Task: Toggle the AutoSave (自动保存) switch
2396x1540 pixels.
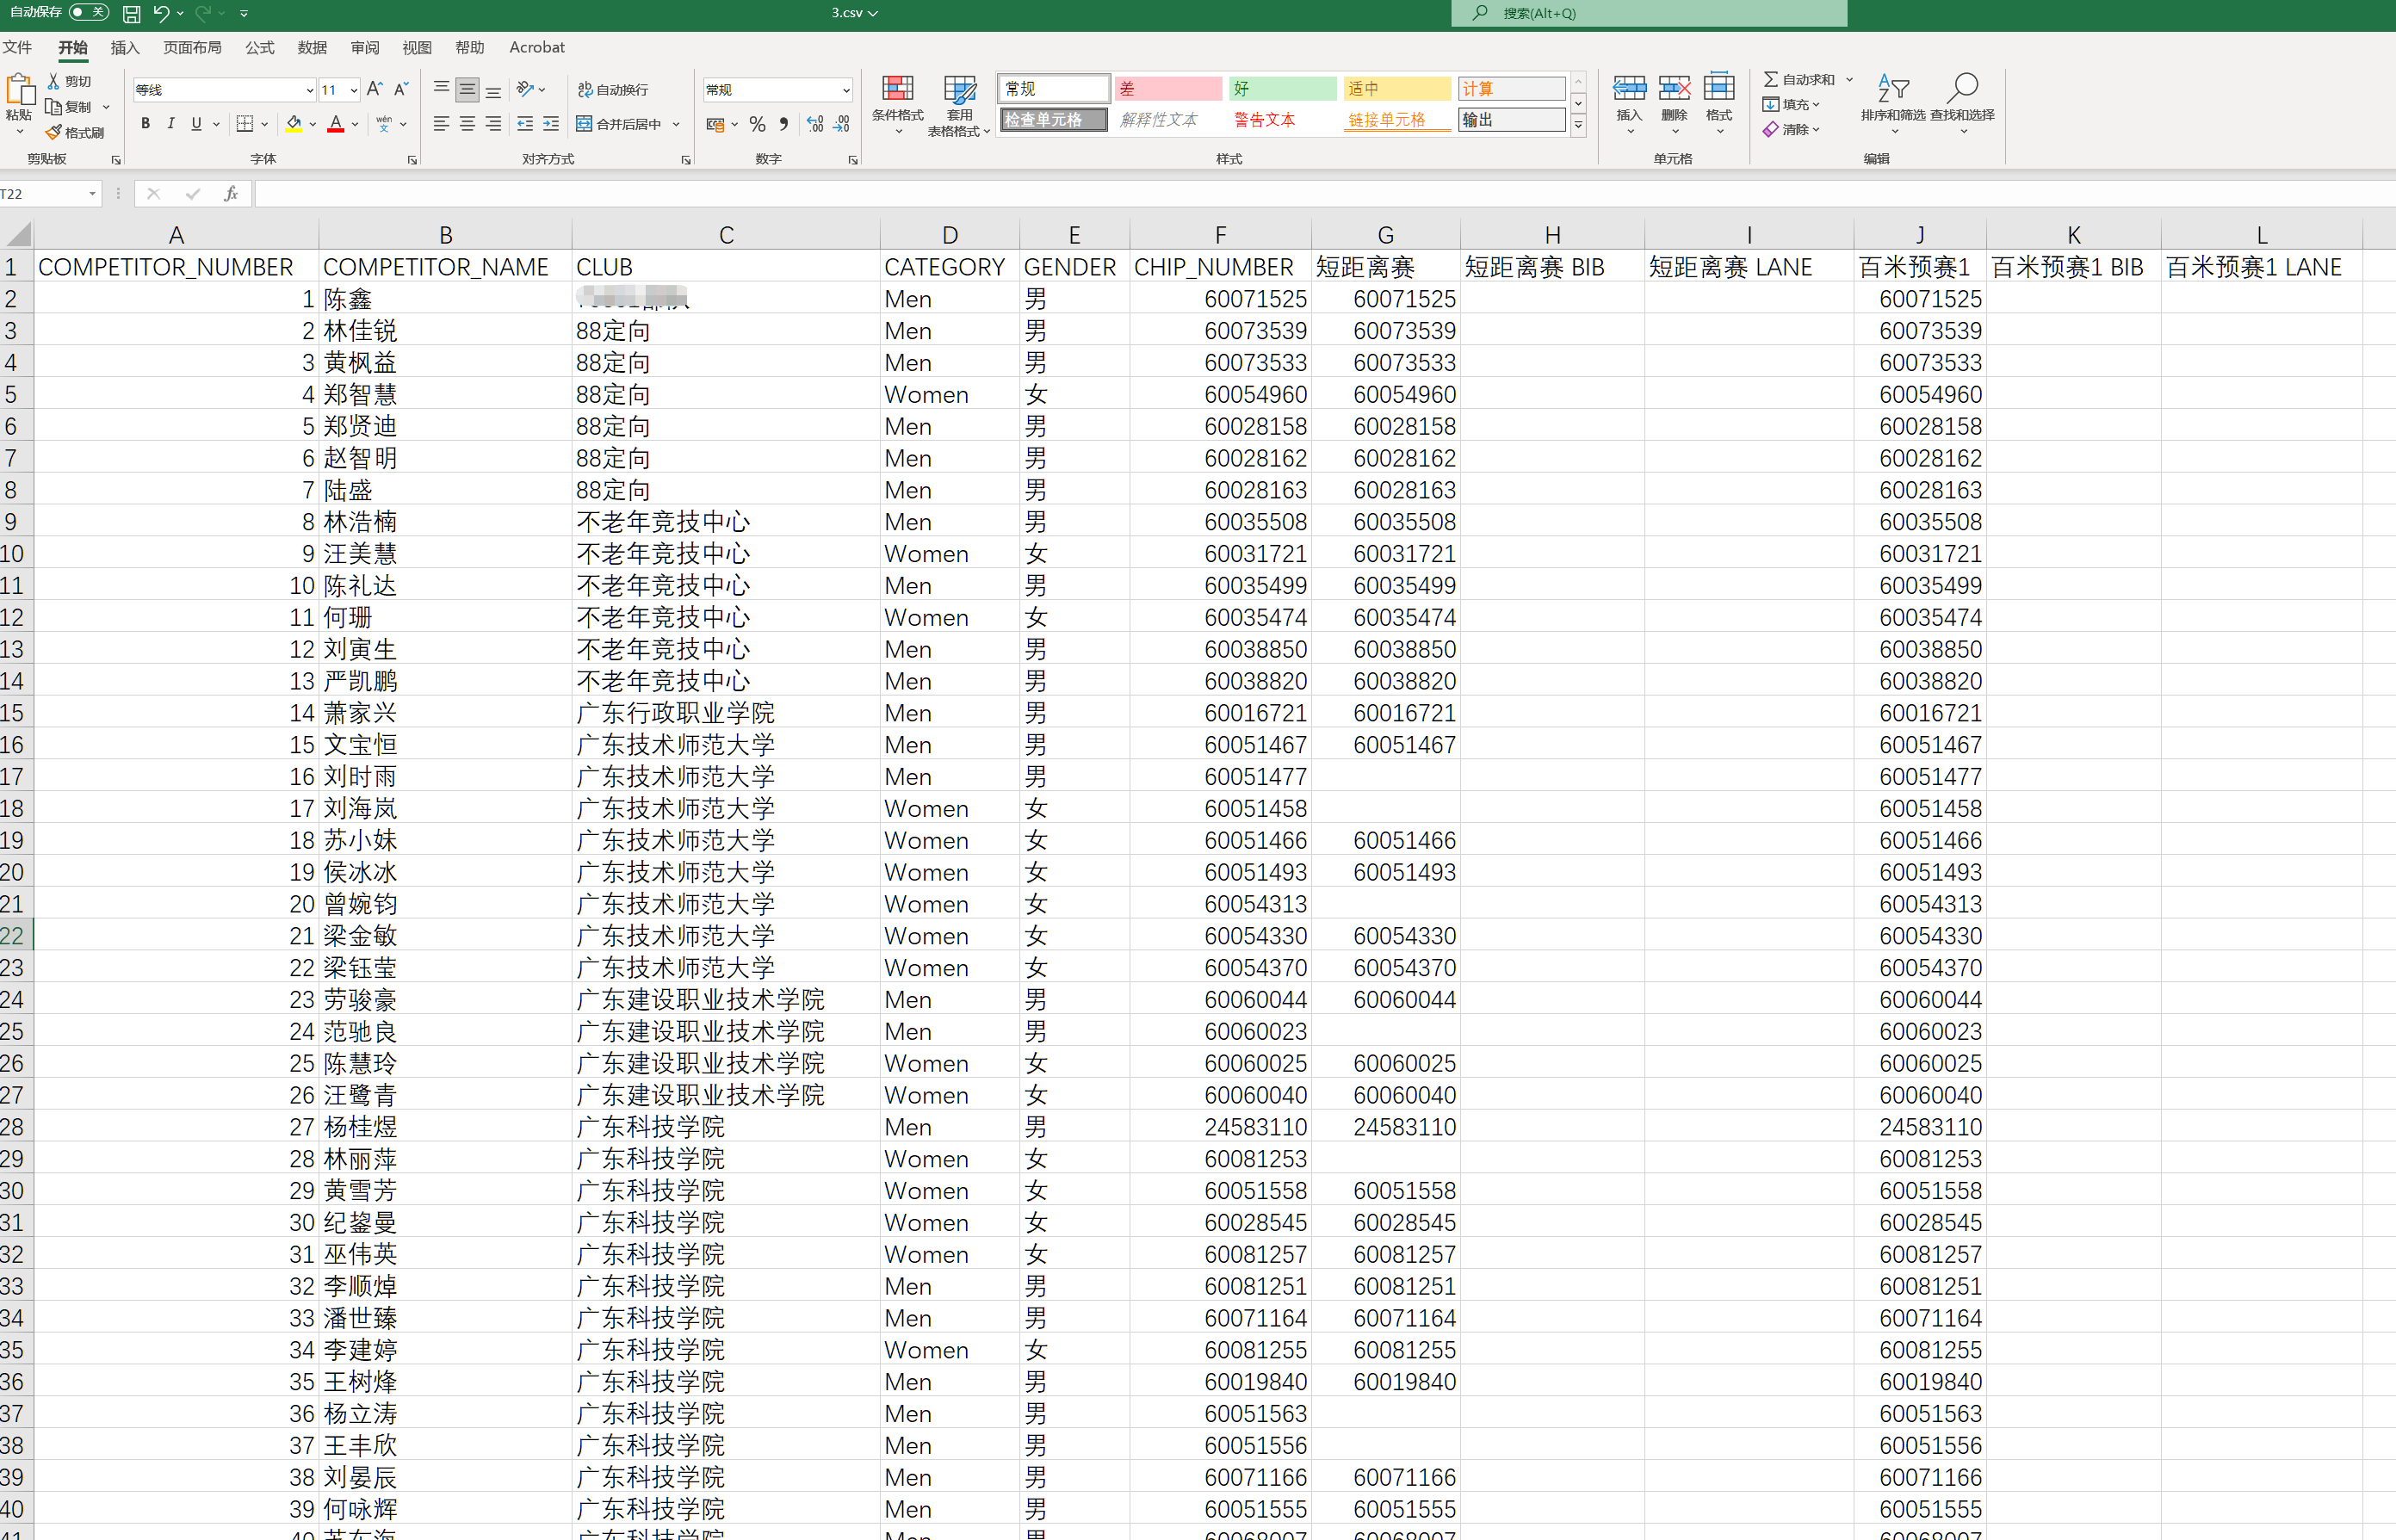Action: coord(89,13)
